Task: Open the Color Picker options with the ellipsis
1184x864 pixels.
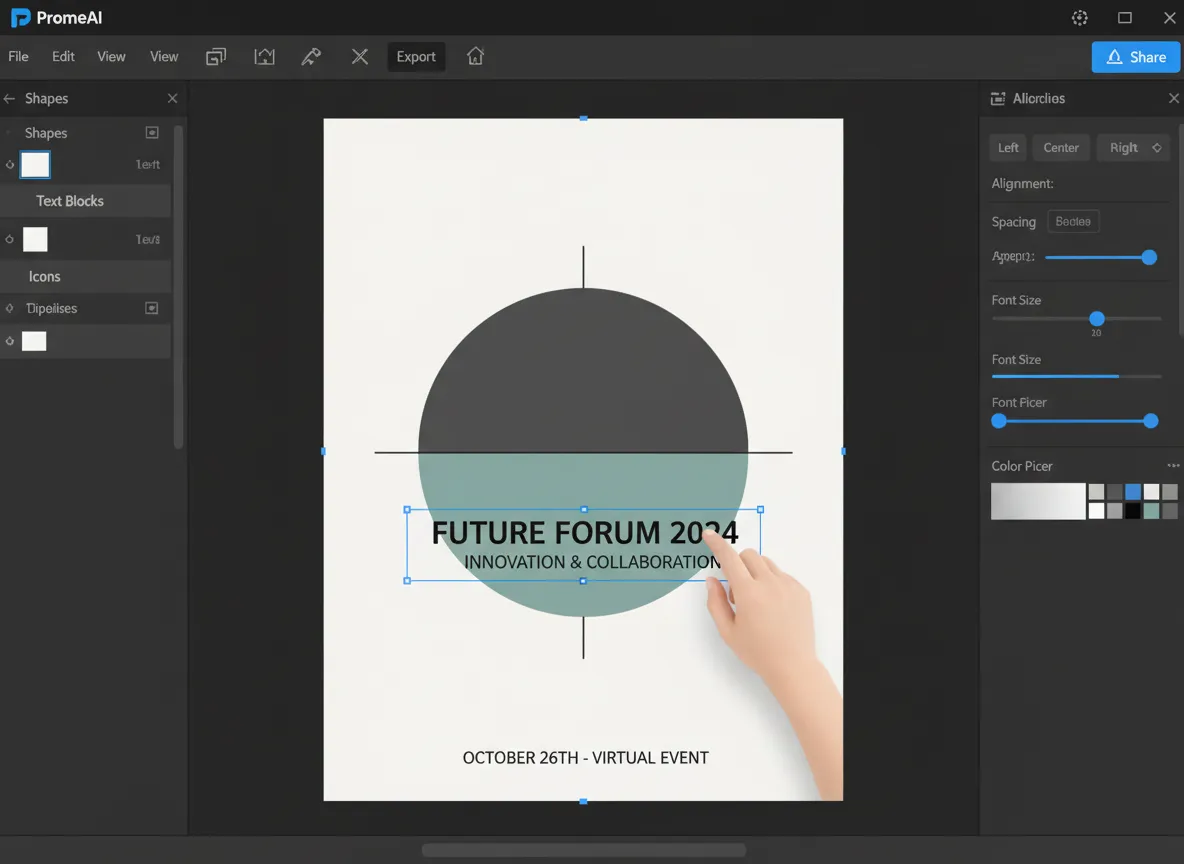Action: [x=1173, y=464]
